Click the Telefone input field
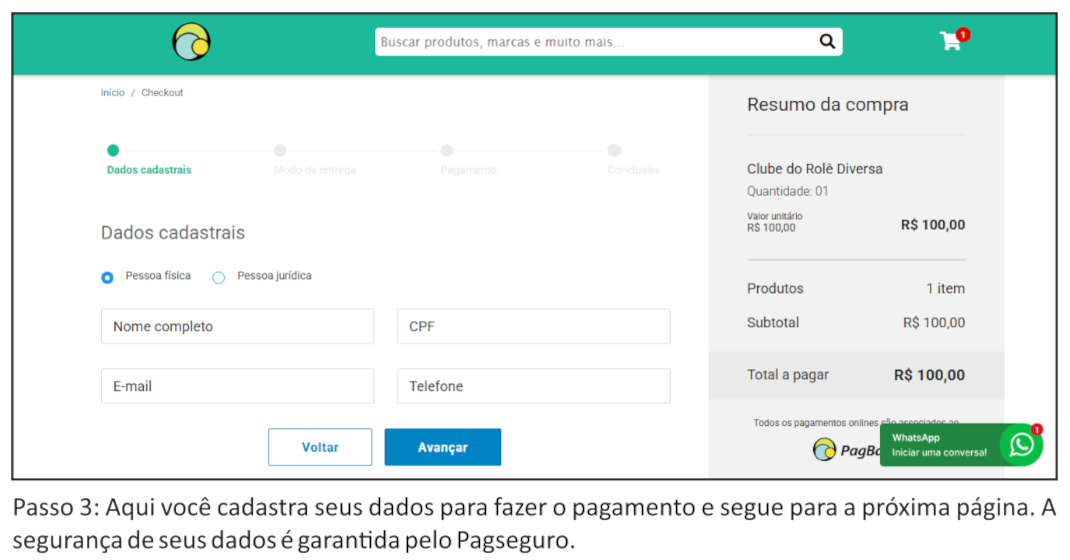 click(533, 386)
